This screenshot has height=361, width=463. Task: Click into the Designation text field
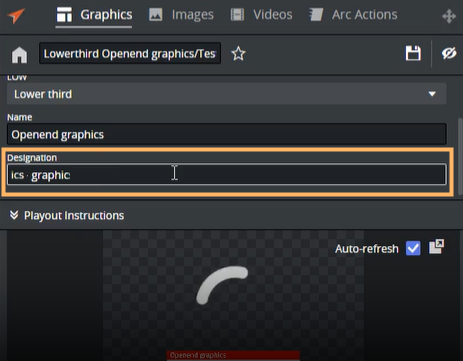(226, 174)
